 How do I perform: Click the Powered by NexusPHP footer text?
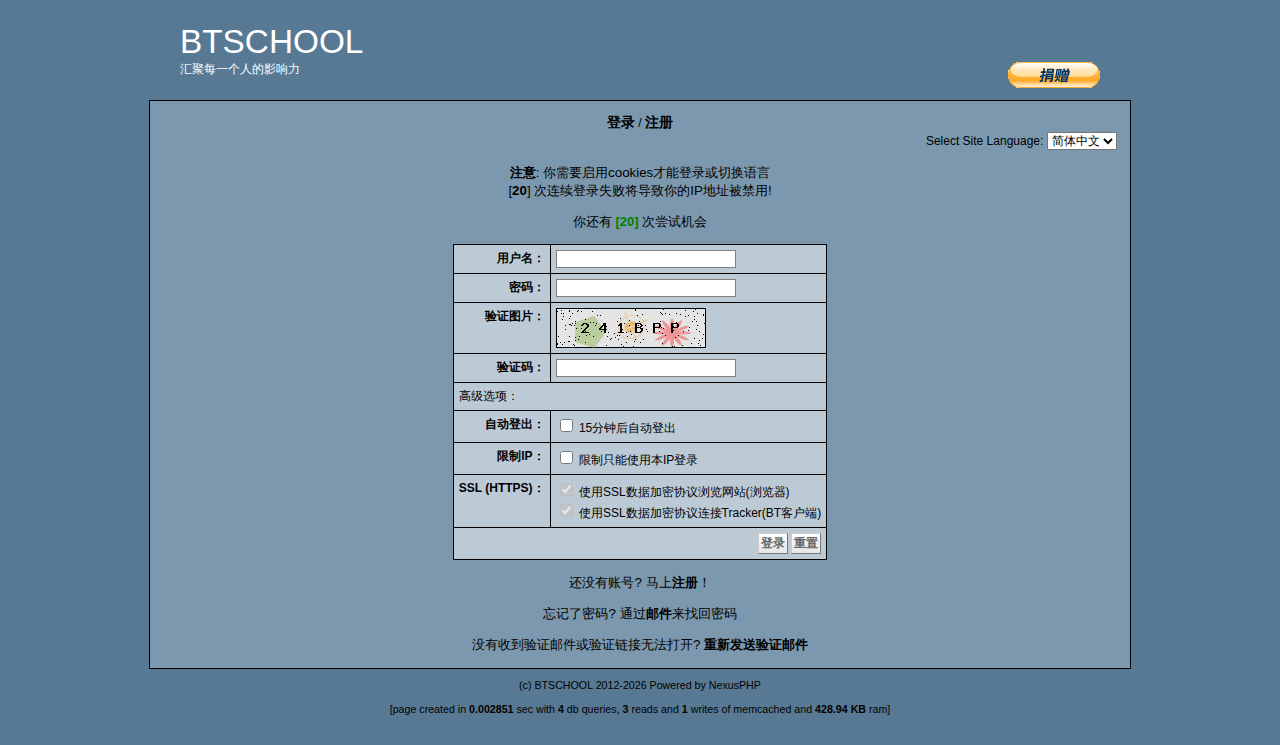click(x=705, y=686)
